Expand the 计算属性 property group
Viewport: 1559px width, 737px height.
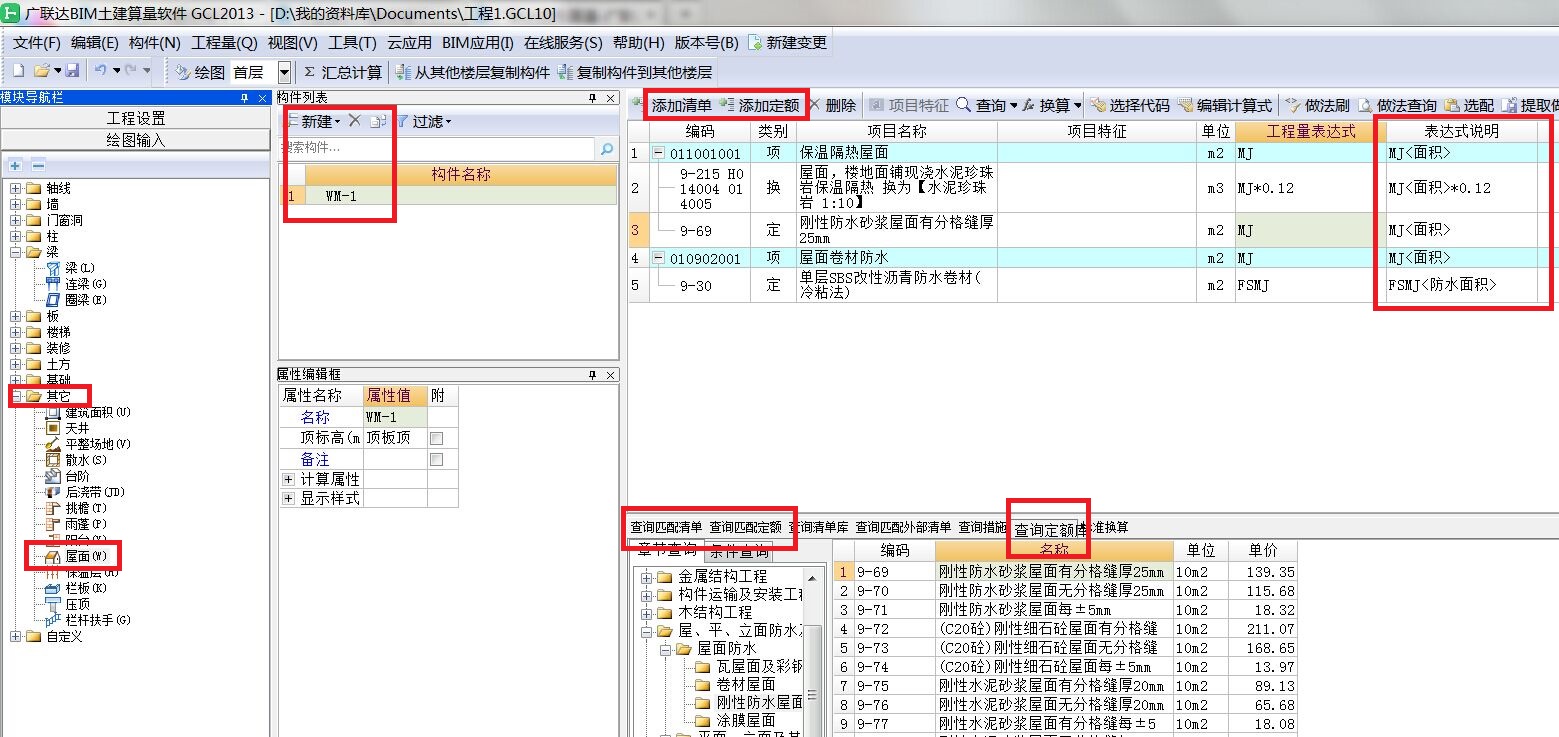click(x=288, y=479)
